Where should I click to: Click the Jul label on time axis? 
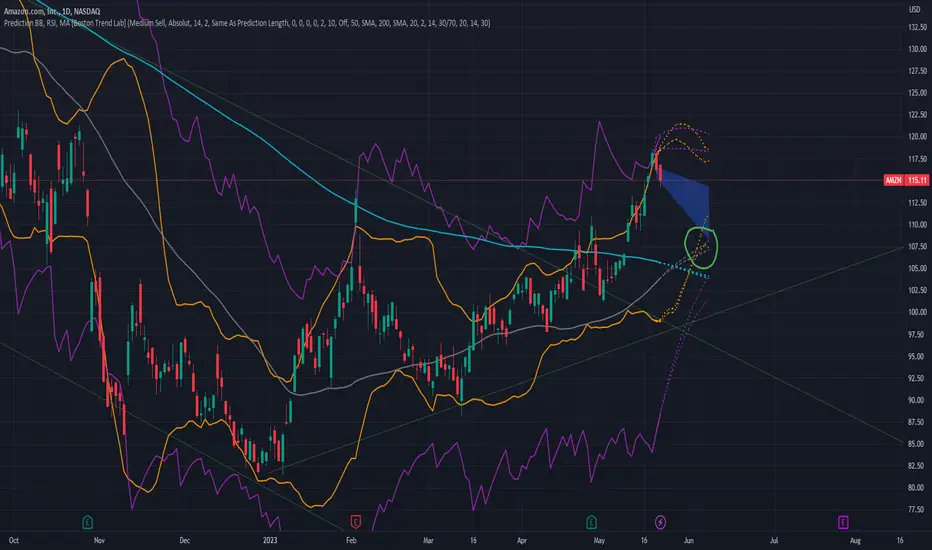(x=774, y=540)
